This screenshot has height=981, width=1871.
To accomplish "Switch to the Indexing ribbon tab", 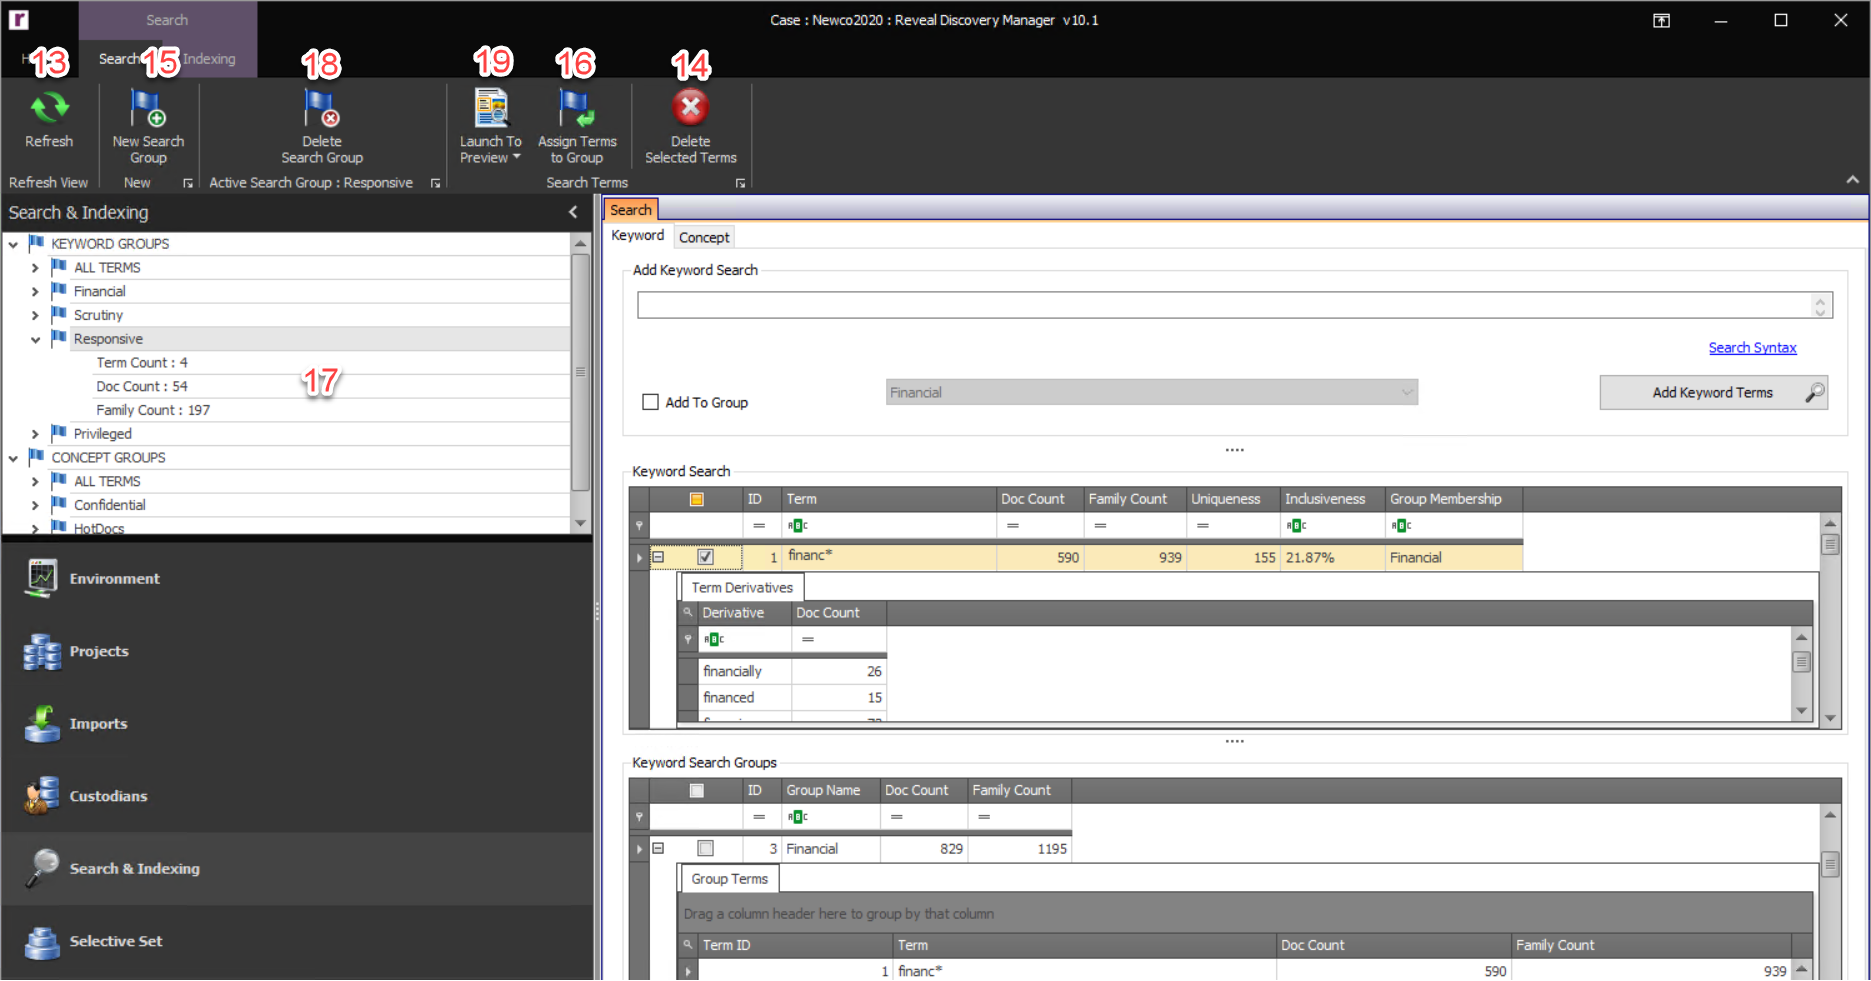I will point(209,59).
